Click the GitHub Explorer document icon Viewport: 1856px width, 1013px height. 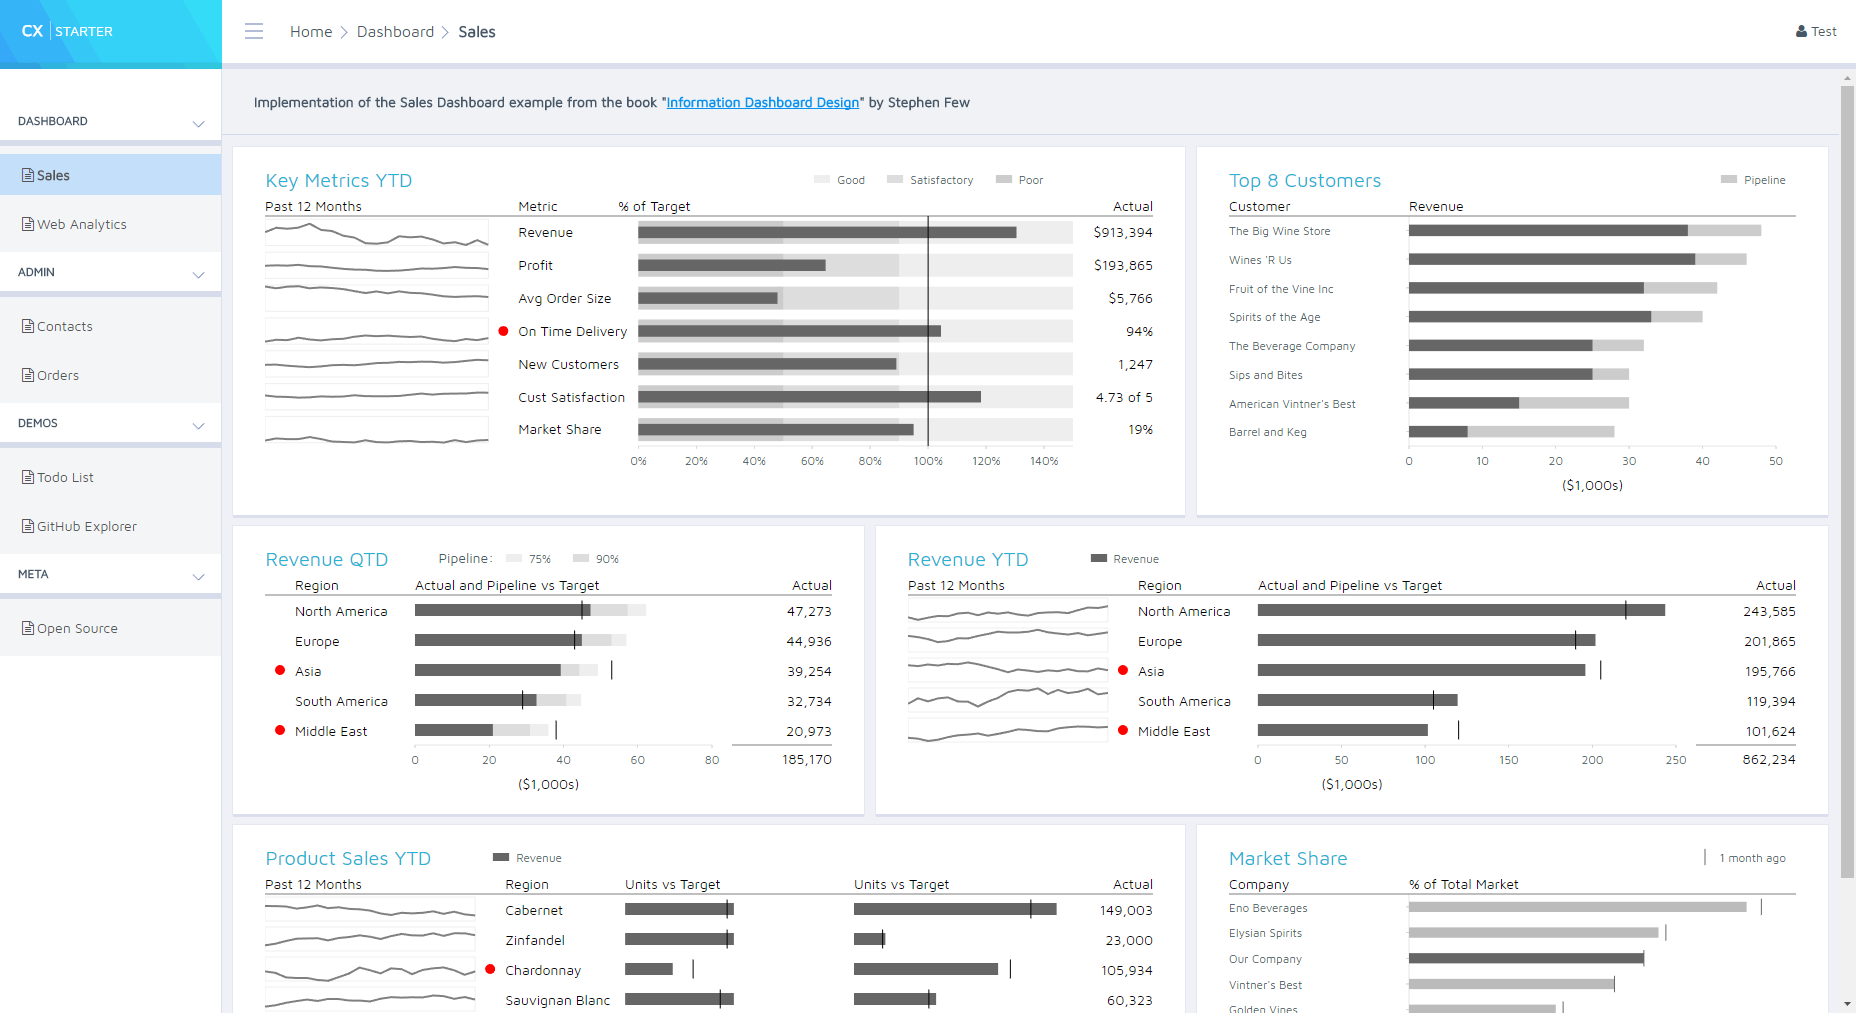(28, 526)
